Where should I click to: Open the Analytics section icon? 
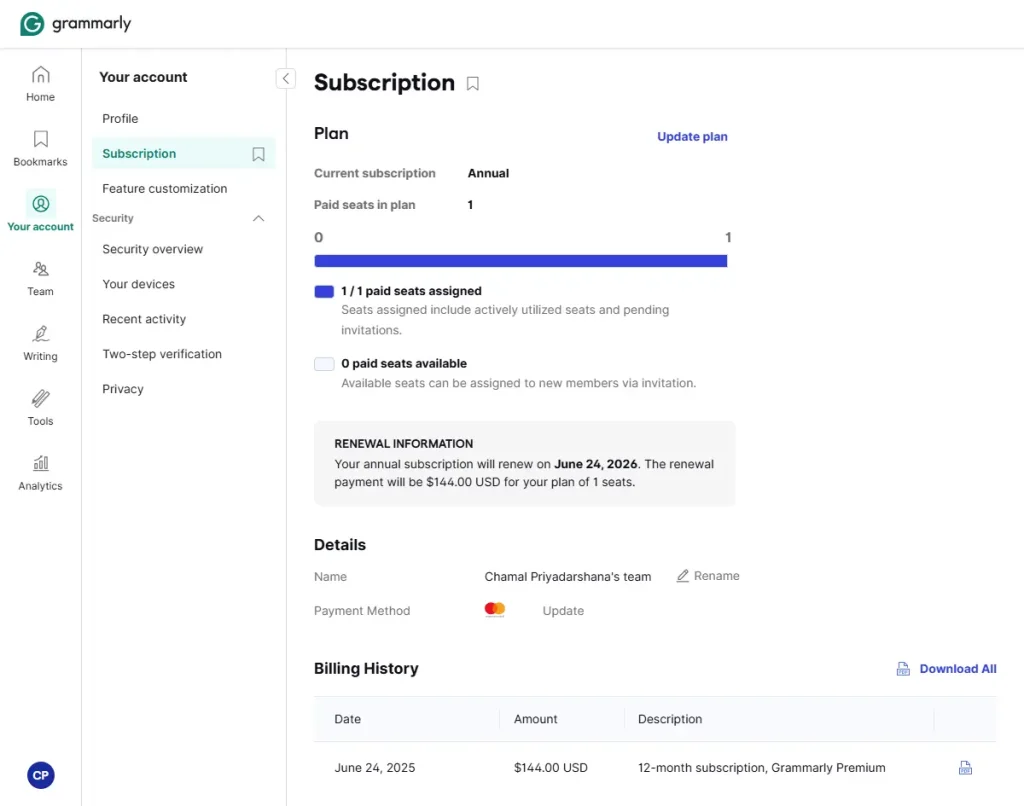click(x=40, y=463)
